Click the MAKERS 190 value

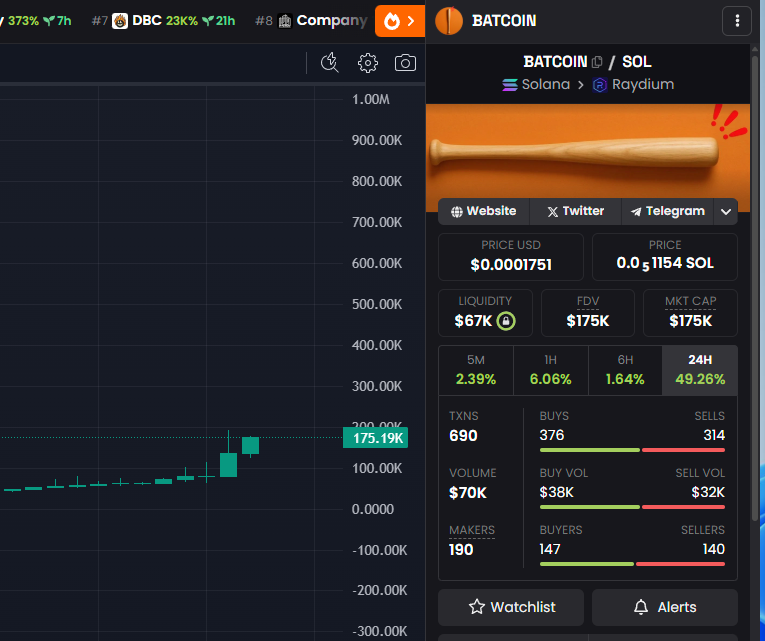point(461,550)
